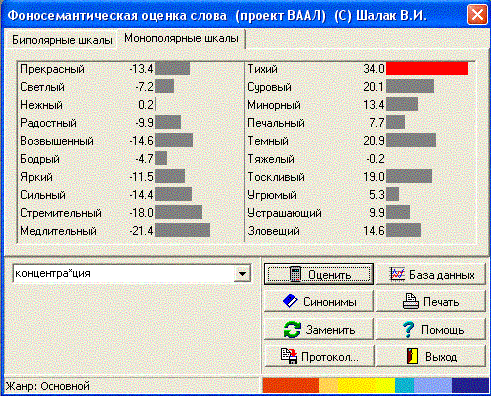Click the Синонимы button text
Image resolution: width=500 pixels, height=400 pixels.
click(x=330, y=302)
